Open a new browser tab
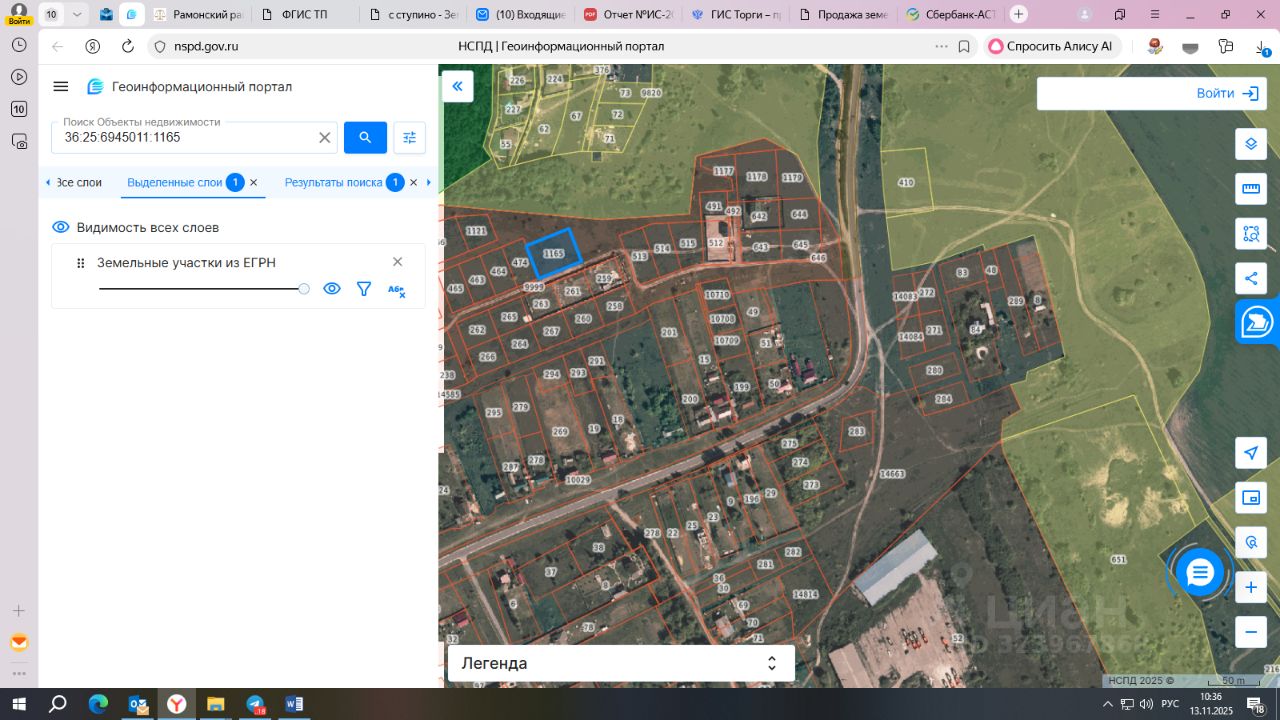 coord(1018,14)
